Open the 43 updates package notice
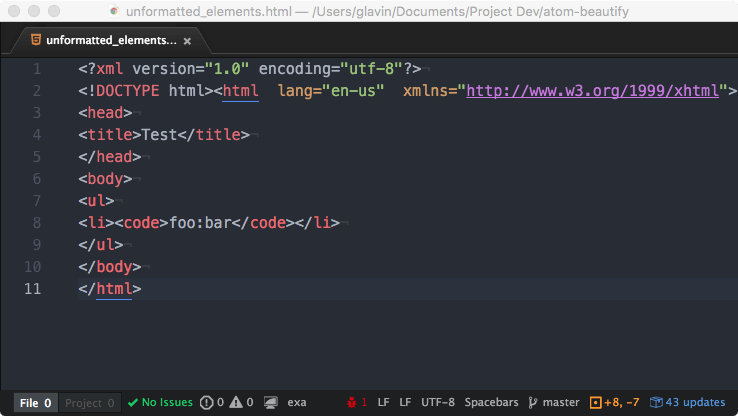The height and width of the screenshot is (416, 738). coord(687,402)
